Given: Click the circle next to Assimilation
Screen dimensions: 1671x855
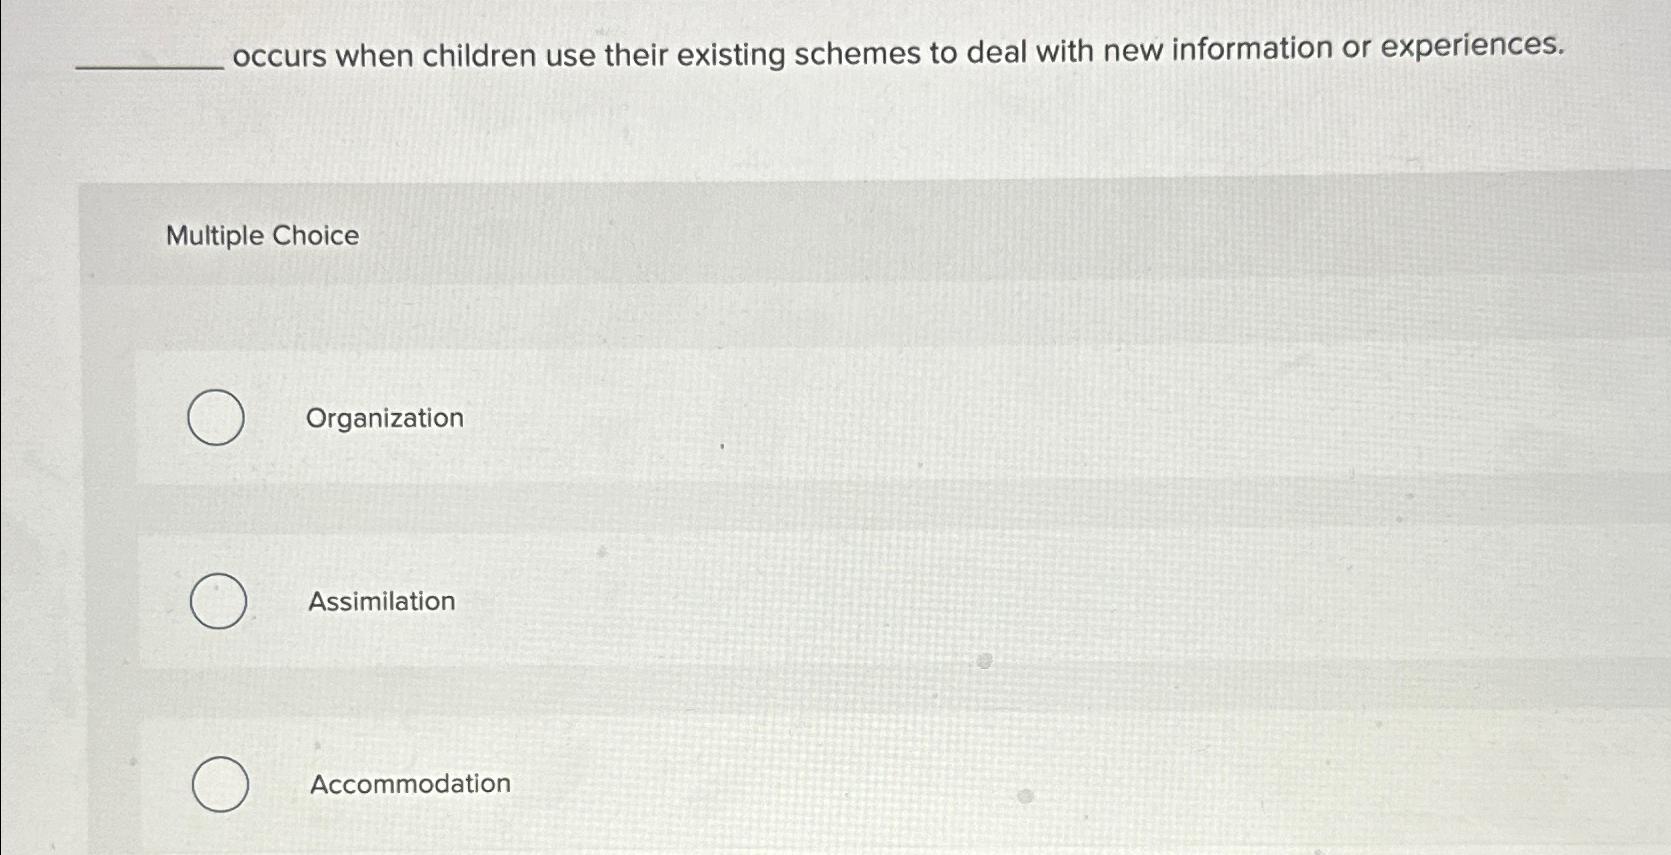Looking at the screenshot, I should tap(219, 601).
